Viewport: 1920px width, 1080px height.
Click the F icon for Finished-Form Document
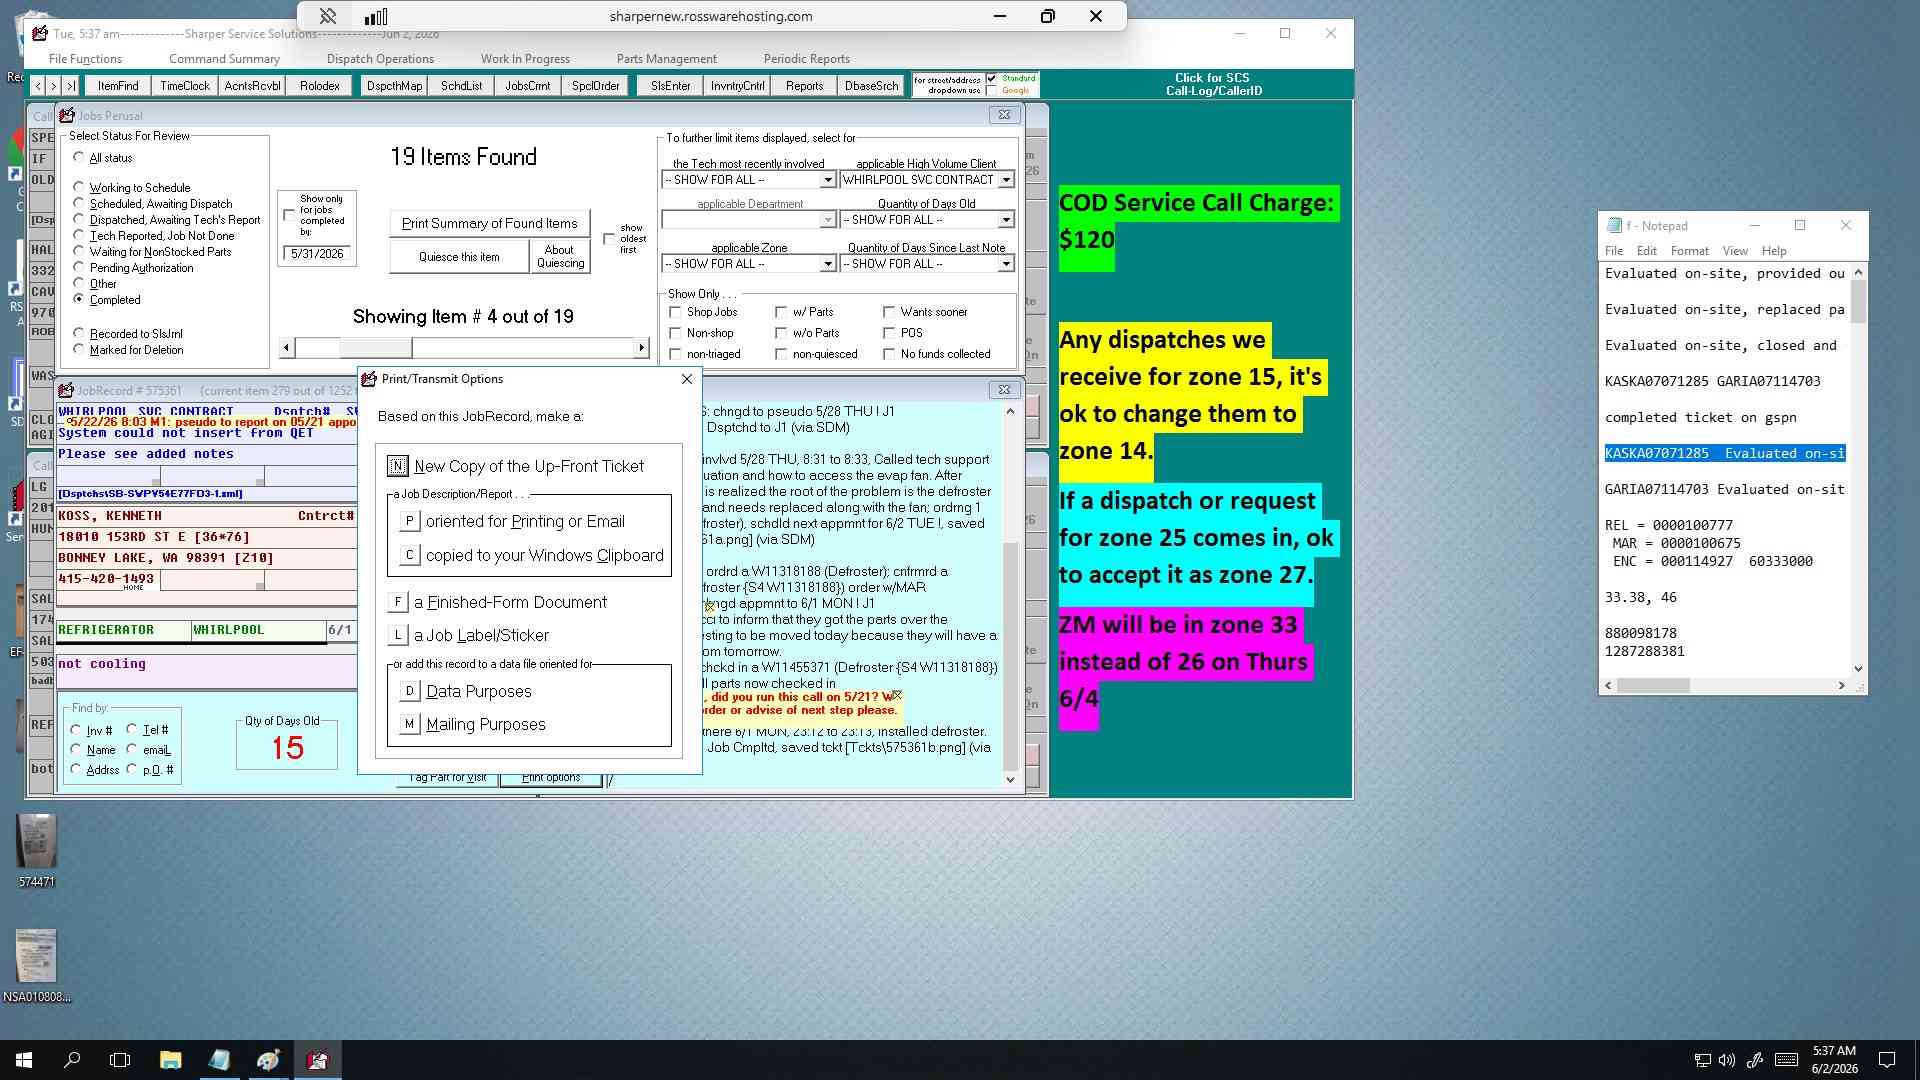[398, 602]
